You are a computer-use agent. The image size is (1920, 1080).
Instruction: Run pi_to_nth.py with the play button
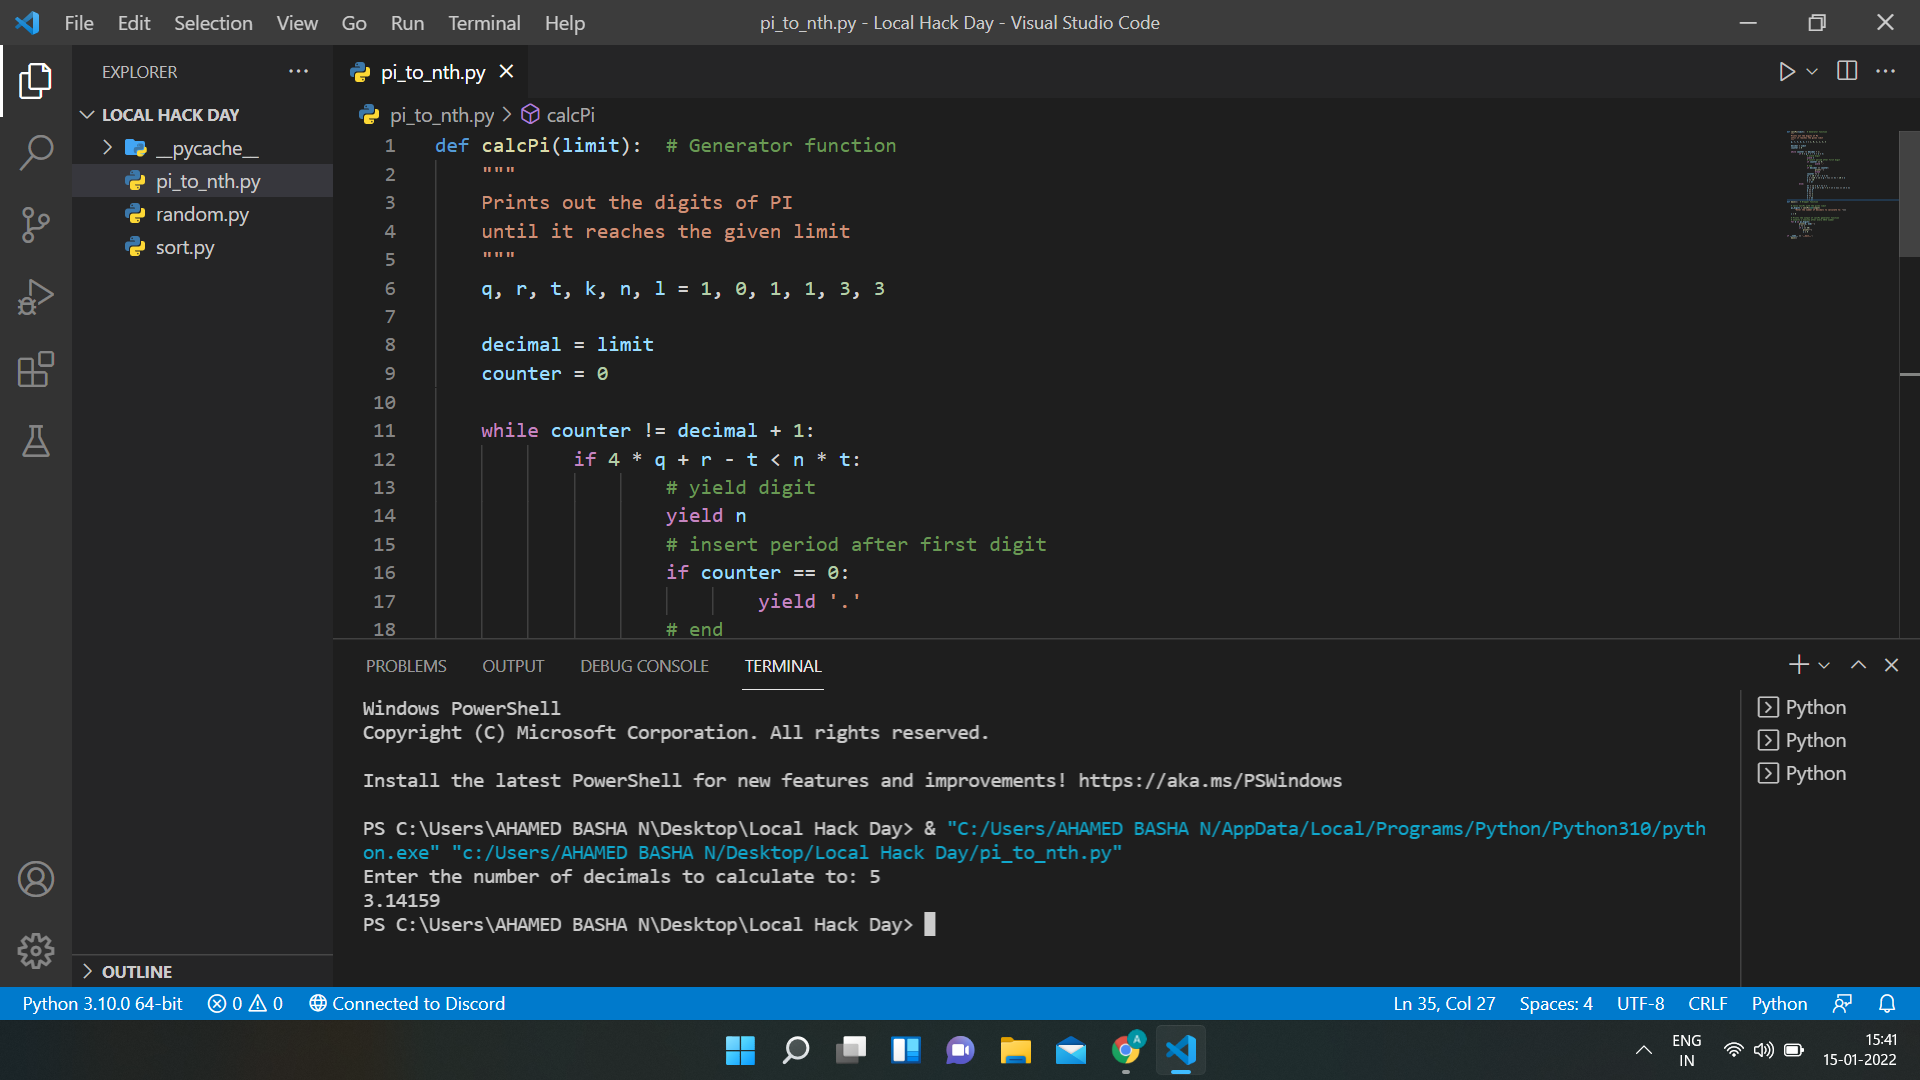click(x=1789, y=71)
